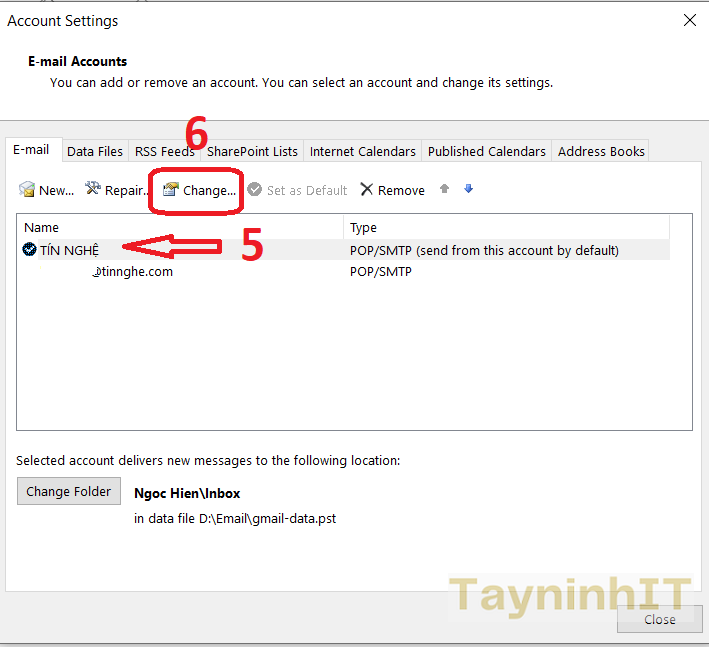Click the Remove X icon
The image size is (709, 647).
[x=367, y=190]
